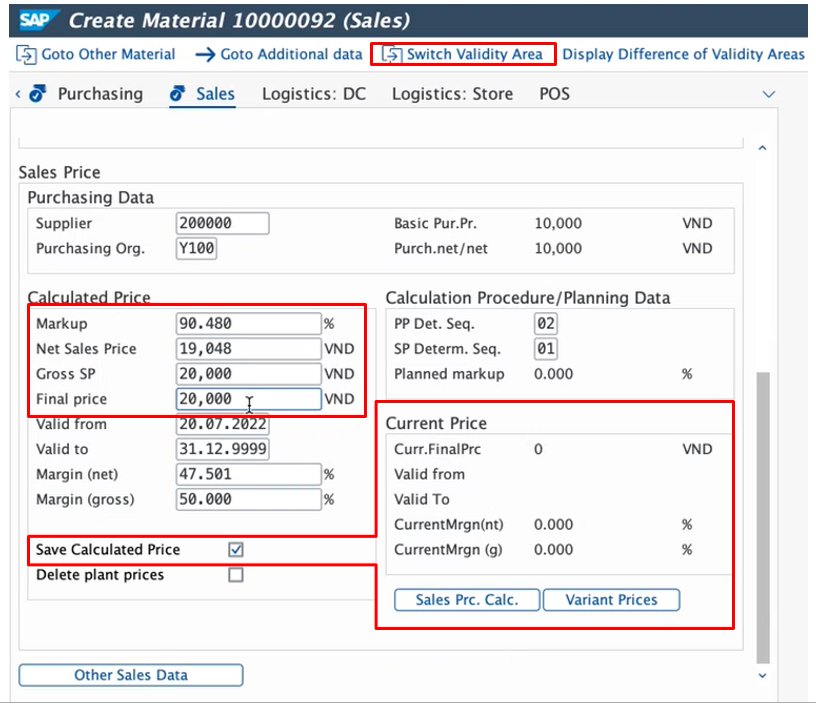Click the Other Sales Data button

click(x=131, y=675)
